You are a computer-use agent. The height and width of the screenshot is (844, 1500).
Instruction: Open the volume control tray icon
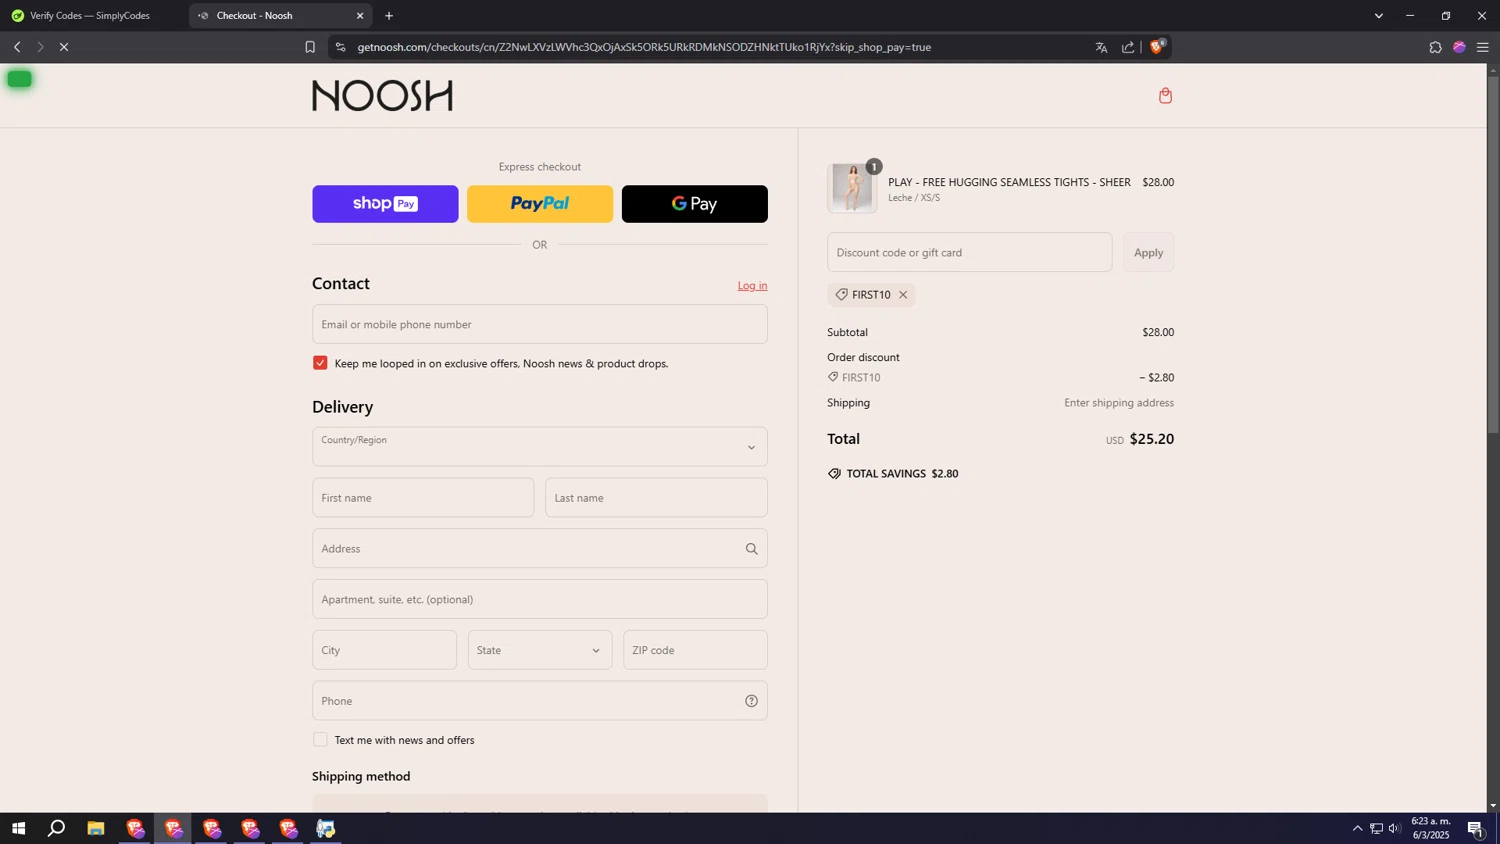click(1394, 828)
